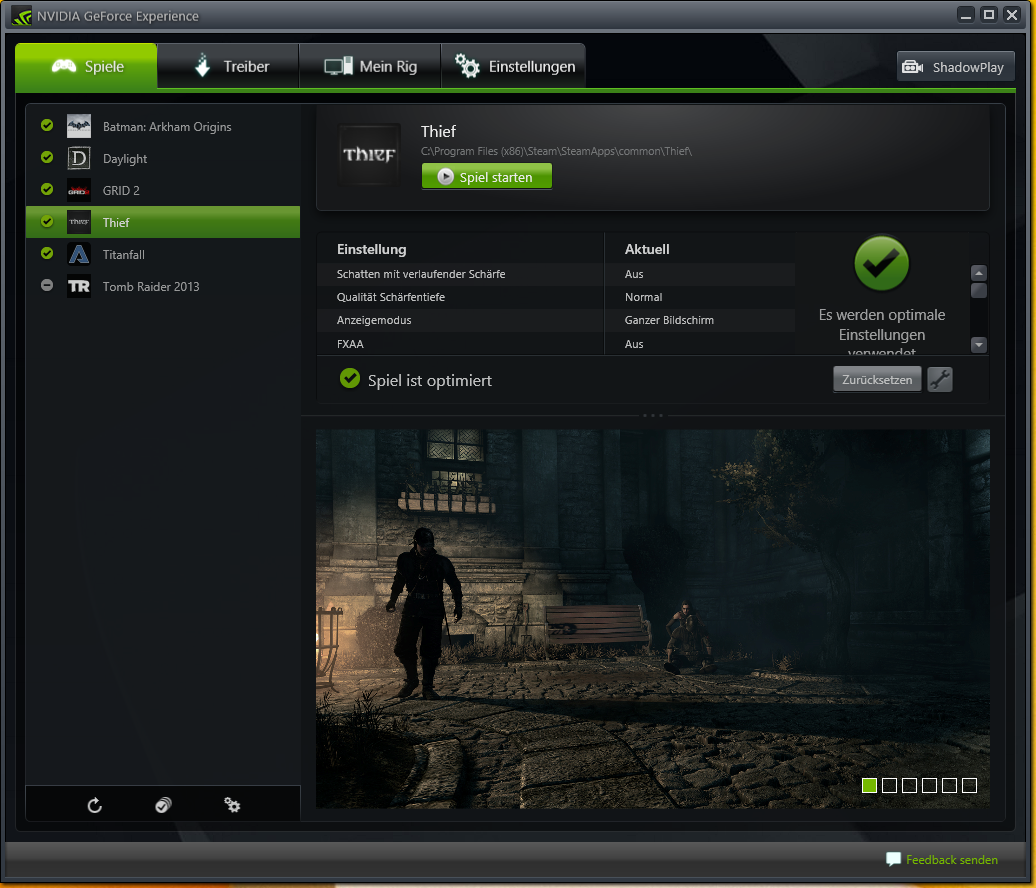This screenshot has height=888, width=1036.
Task: Click gears icon on Einstellungen tab
Action: click(x=467, y=65)
